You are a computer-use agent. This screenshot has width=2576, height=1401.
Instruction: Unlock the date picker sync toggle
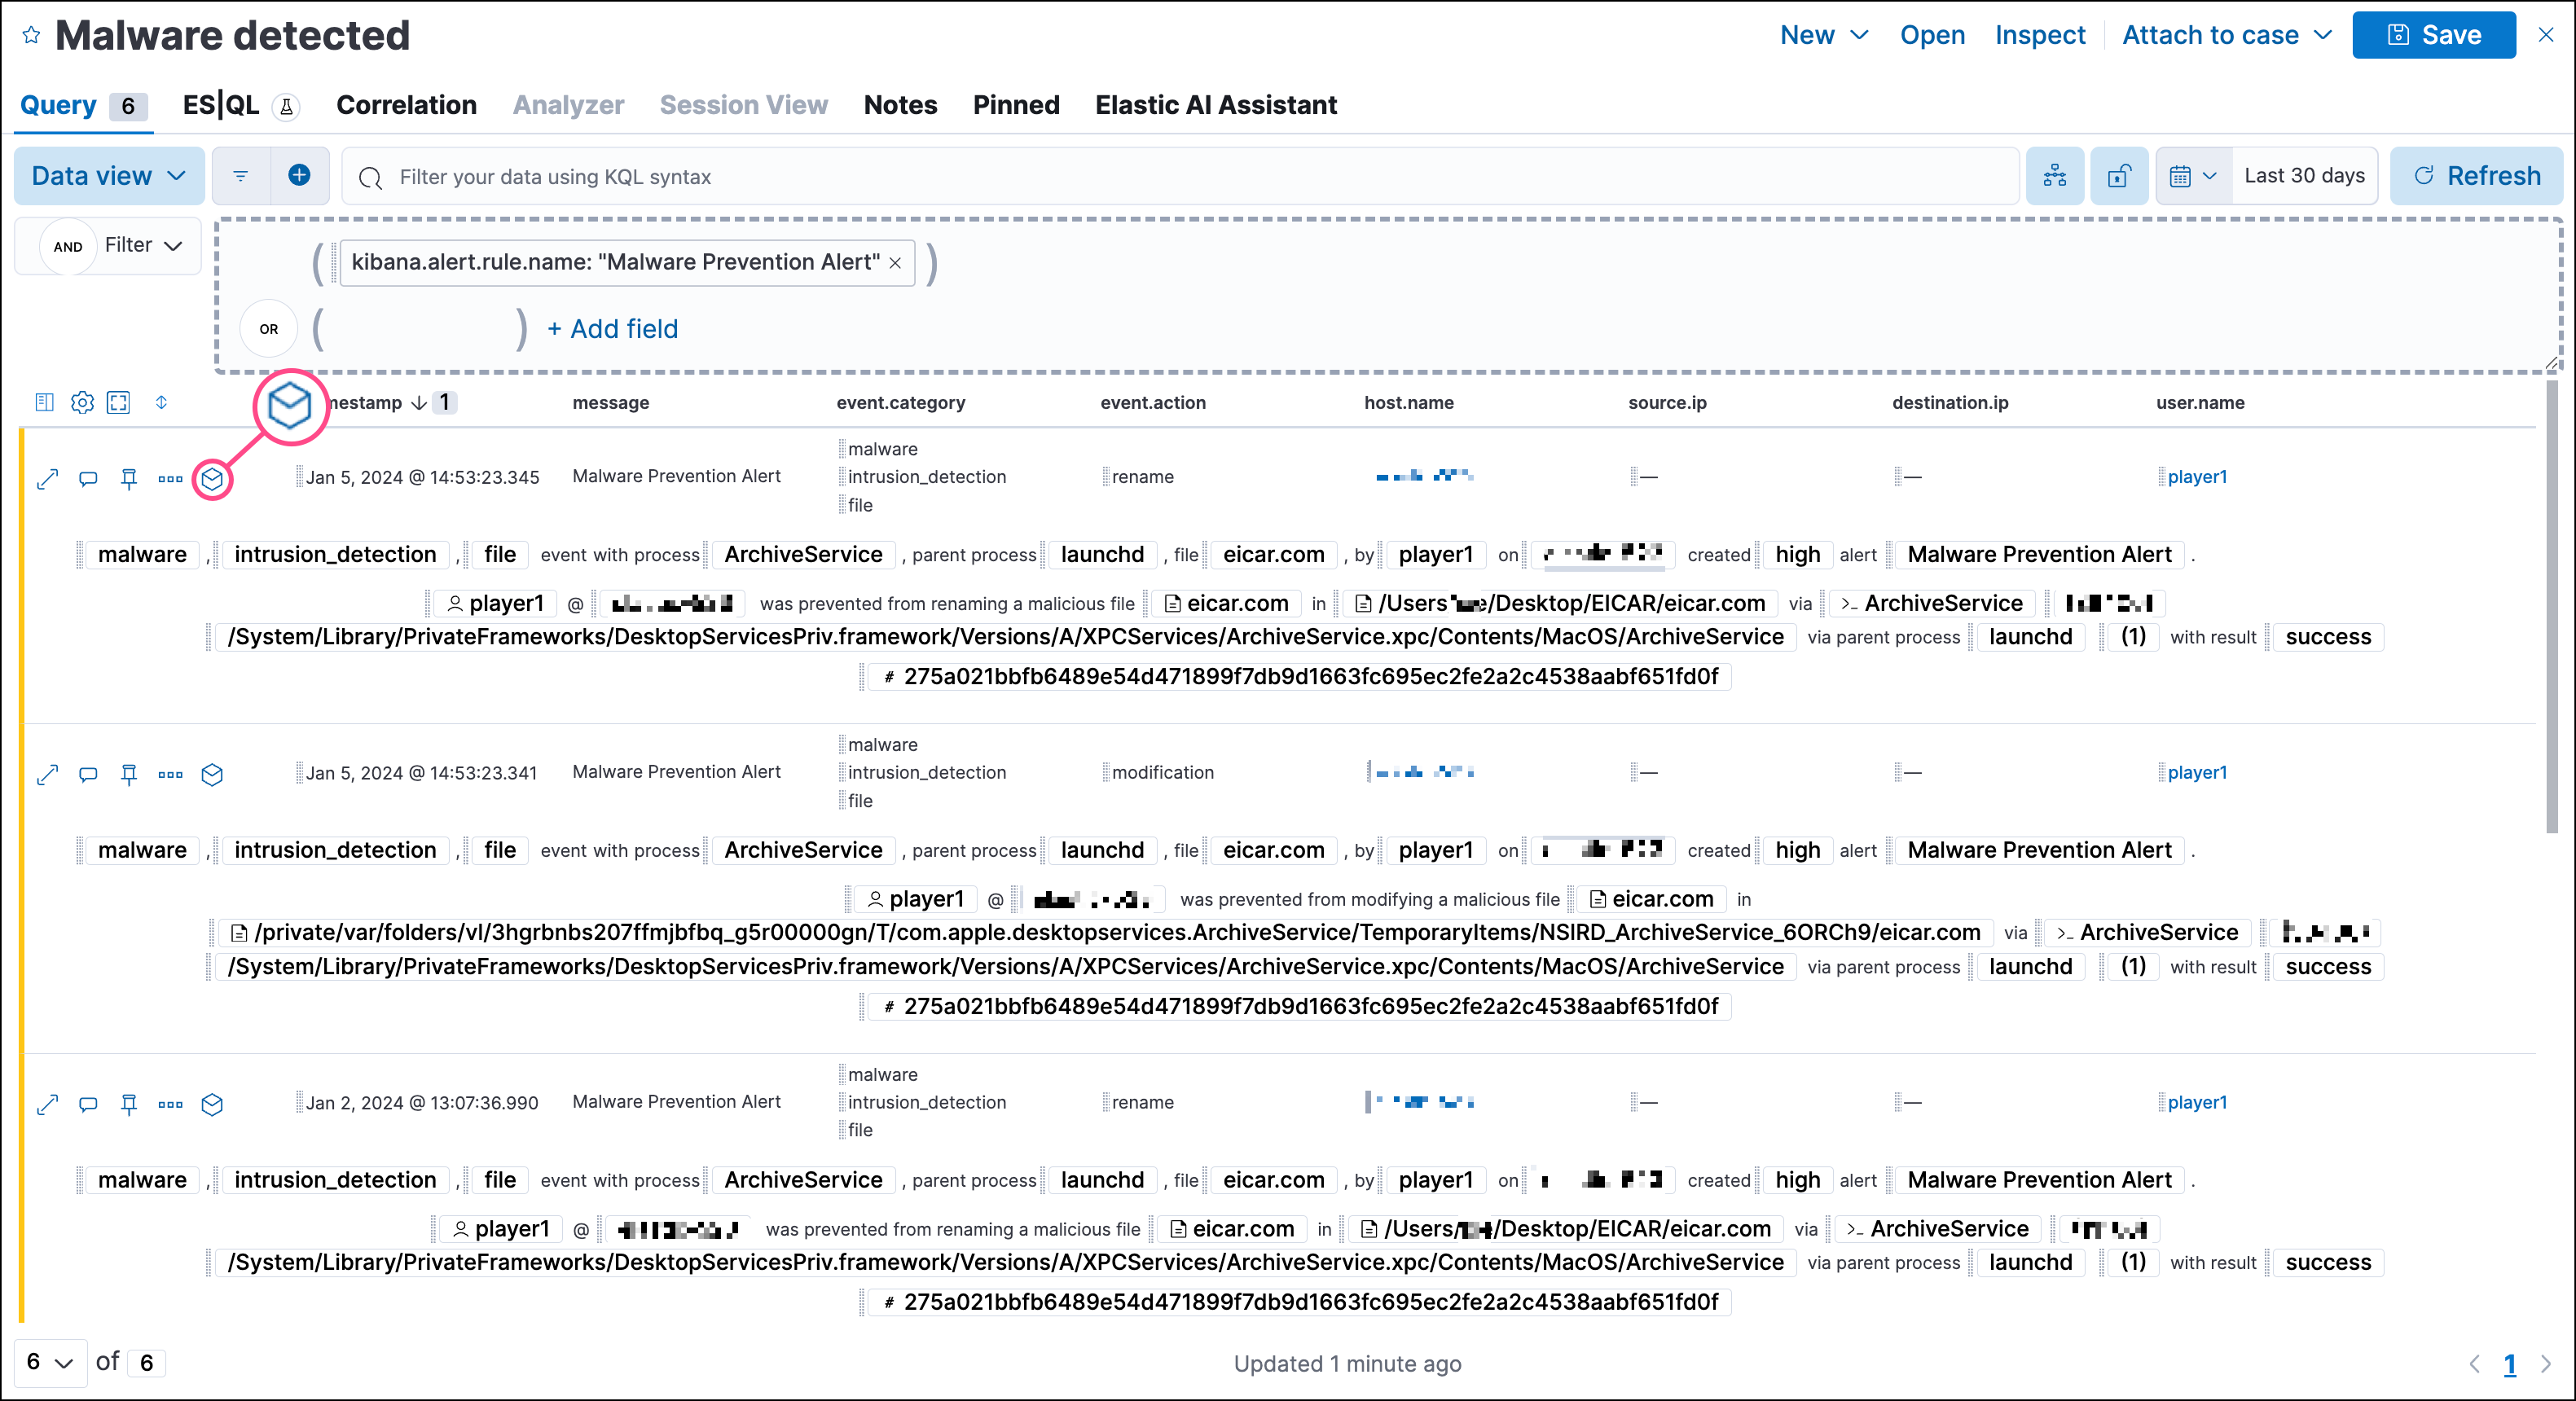tap(2119, 175)
